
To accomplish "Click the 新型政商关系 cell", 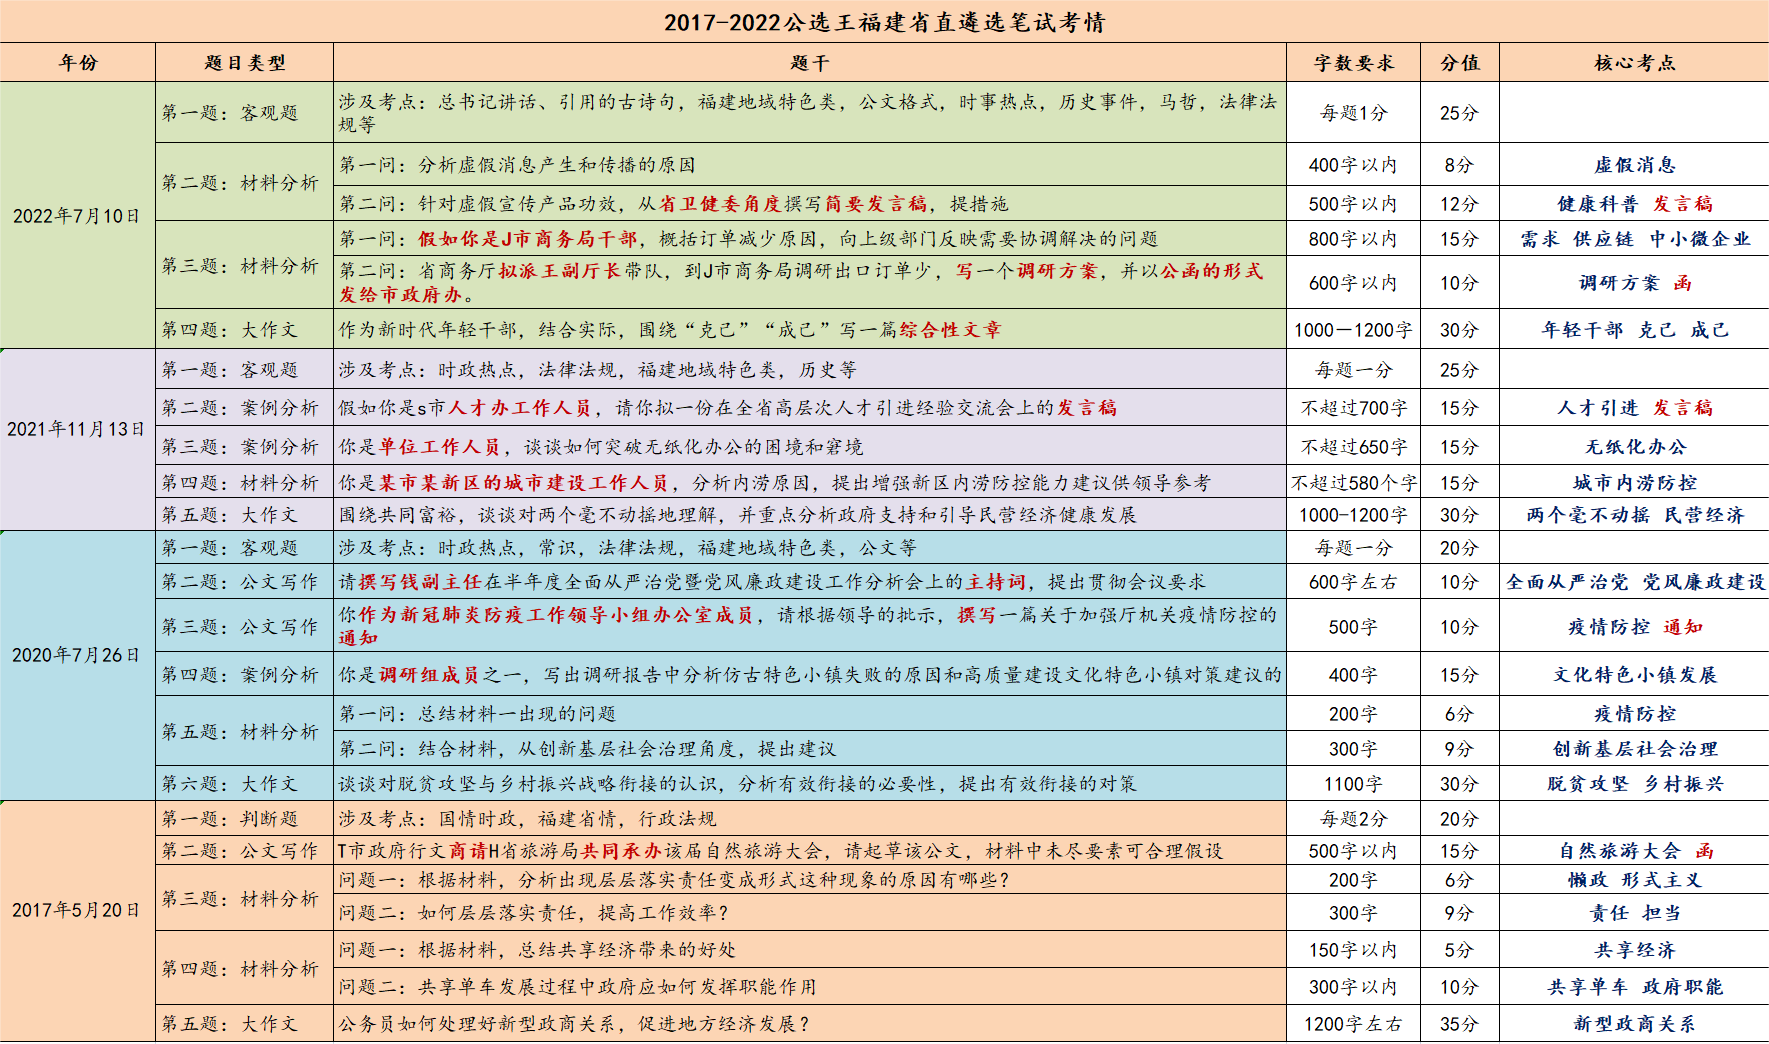I will coord(1634,1024).
